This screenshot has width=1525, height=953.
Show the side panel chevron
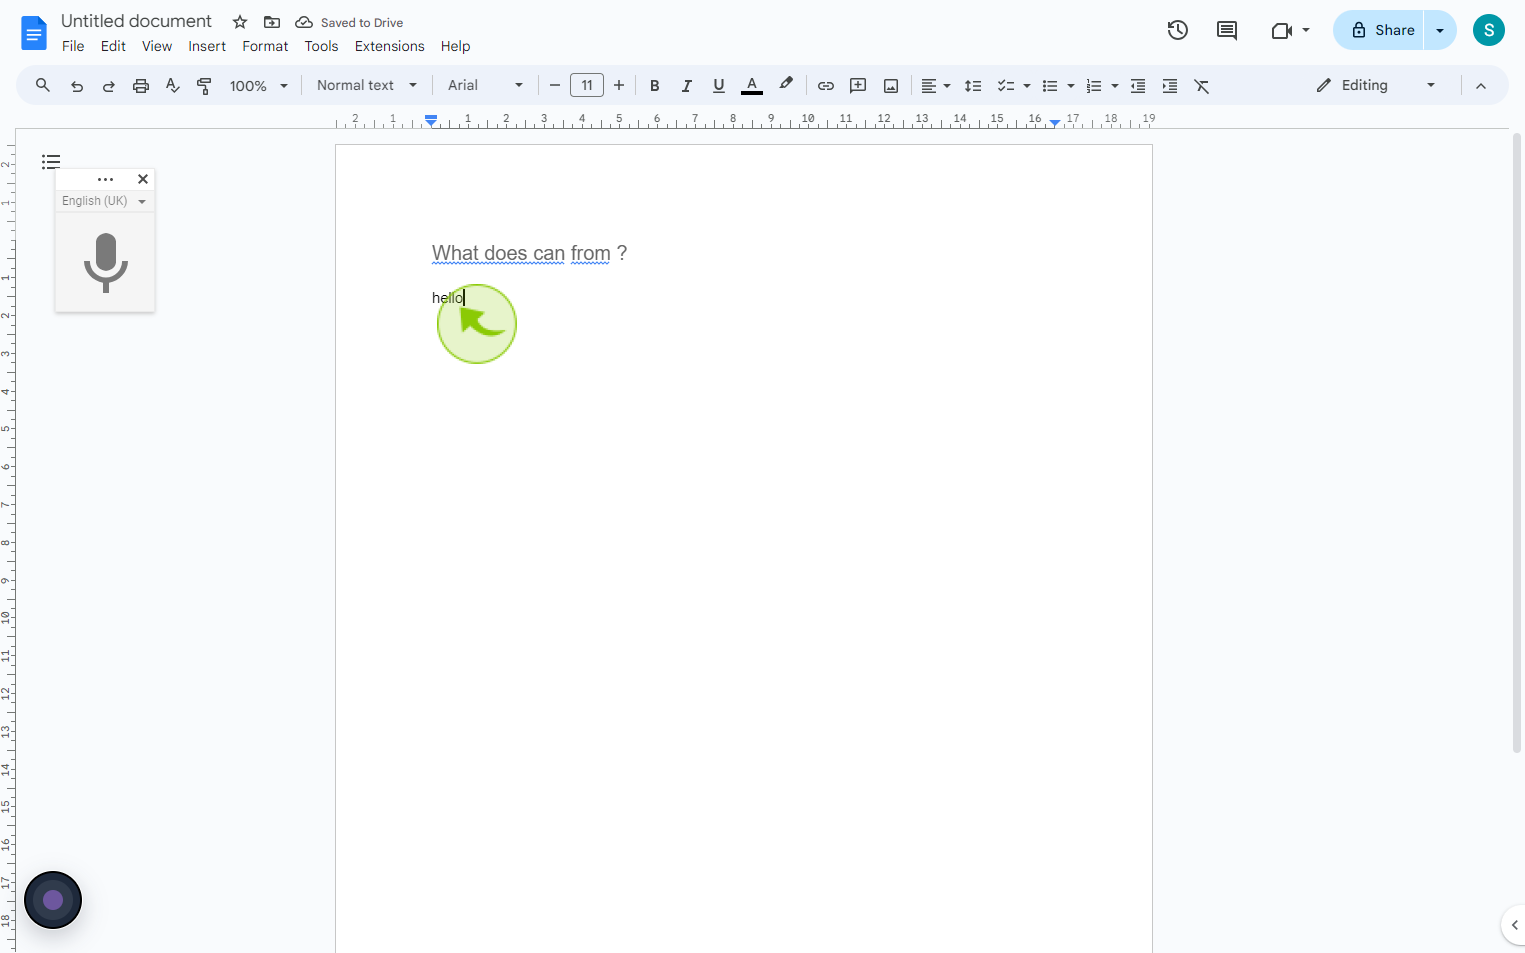tap(1514, 925)
